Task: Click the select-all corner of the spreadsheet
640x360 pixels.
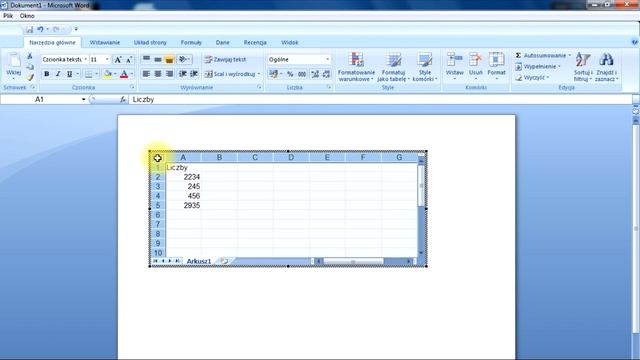Action: tap(158, 158)
